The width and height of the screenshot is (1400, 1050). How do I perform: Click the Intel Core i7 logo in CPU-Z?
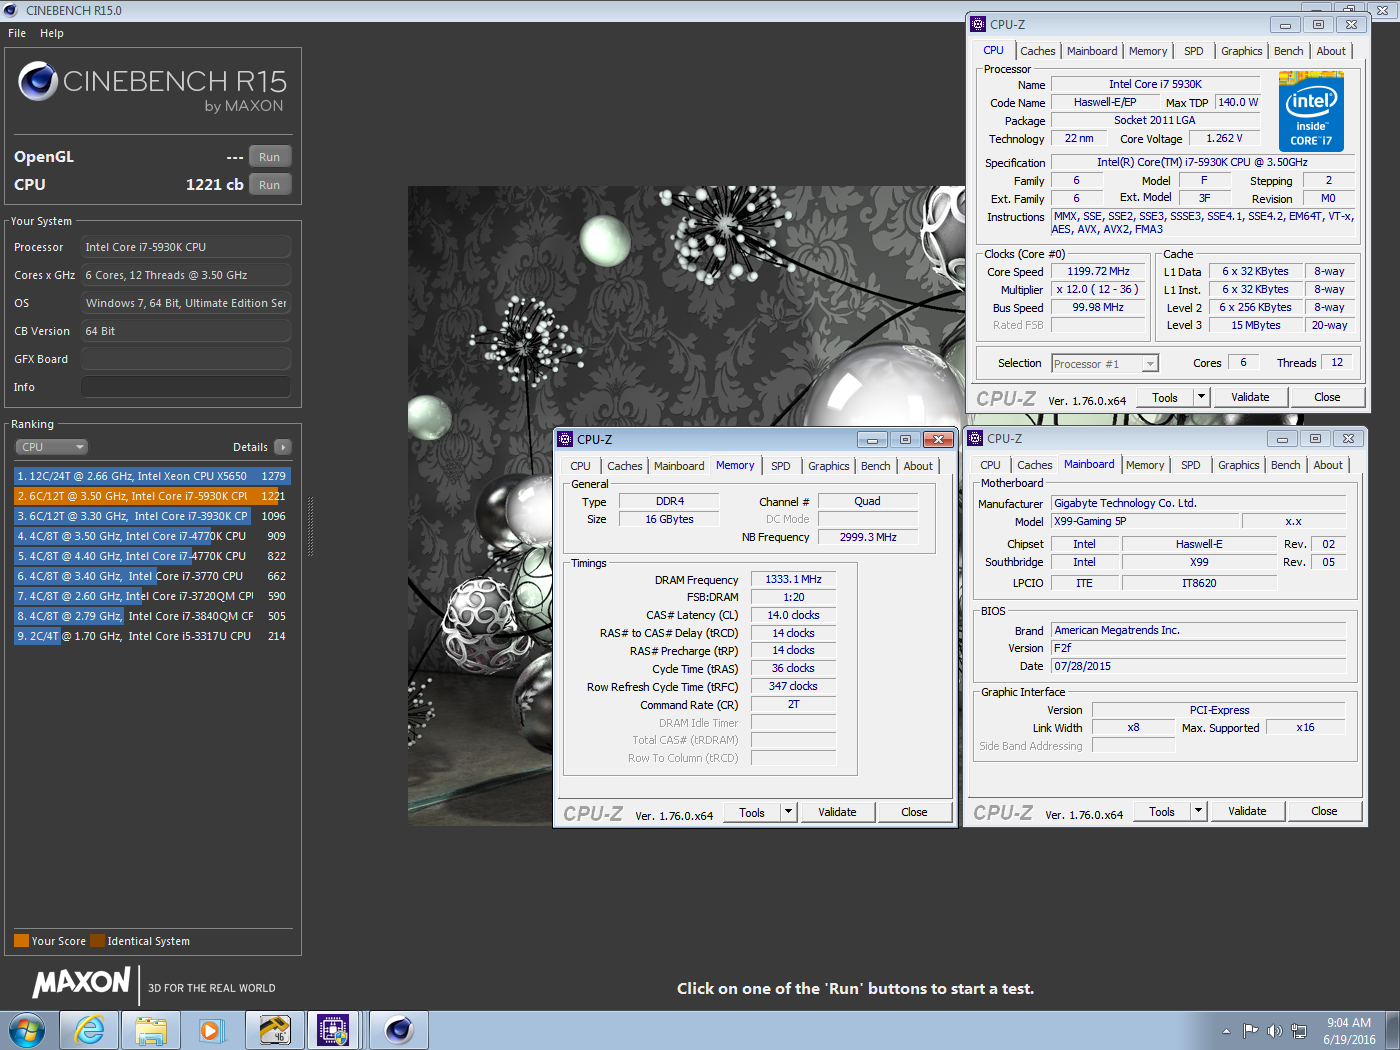click(x=1311, y=111)
